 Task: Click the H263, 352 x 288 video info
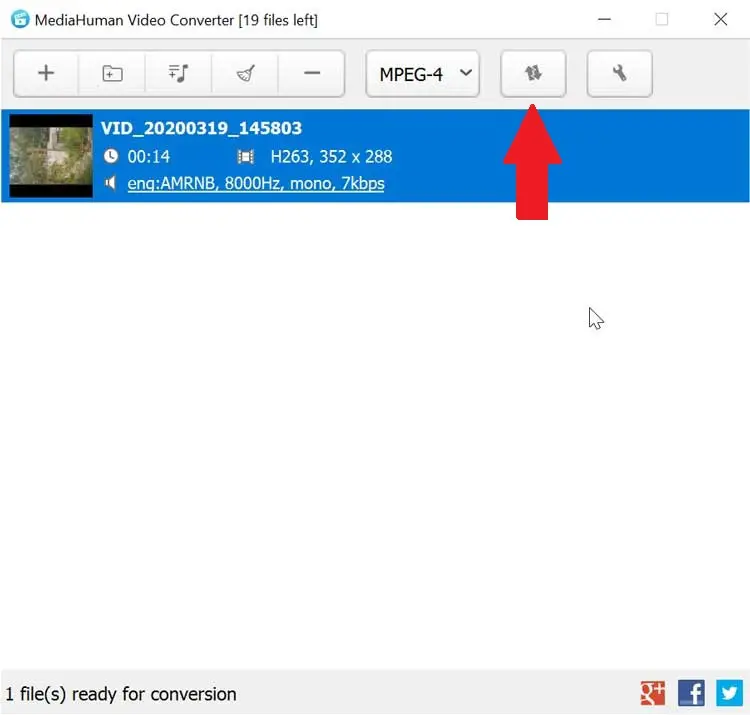pos(331,156)
